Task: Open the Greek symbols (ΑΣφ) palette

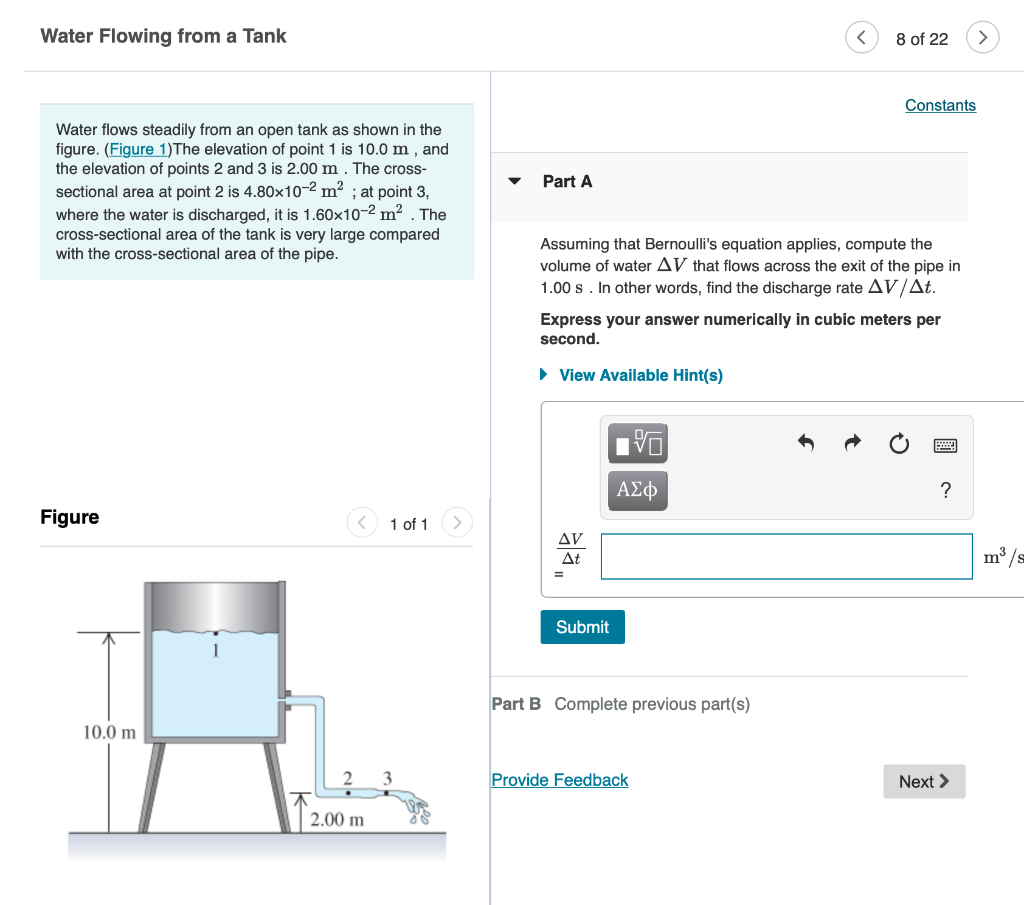Action: 637,491
